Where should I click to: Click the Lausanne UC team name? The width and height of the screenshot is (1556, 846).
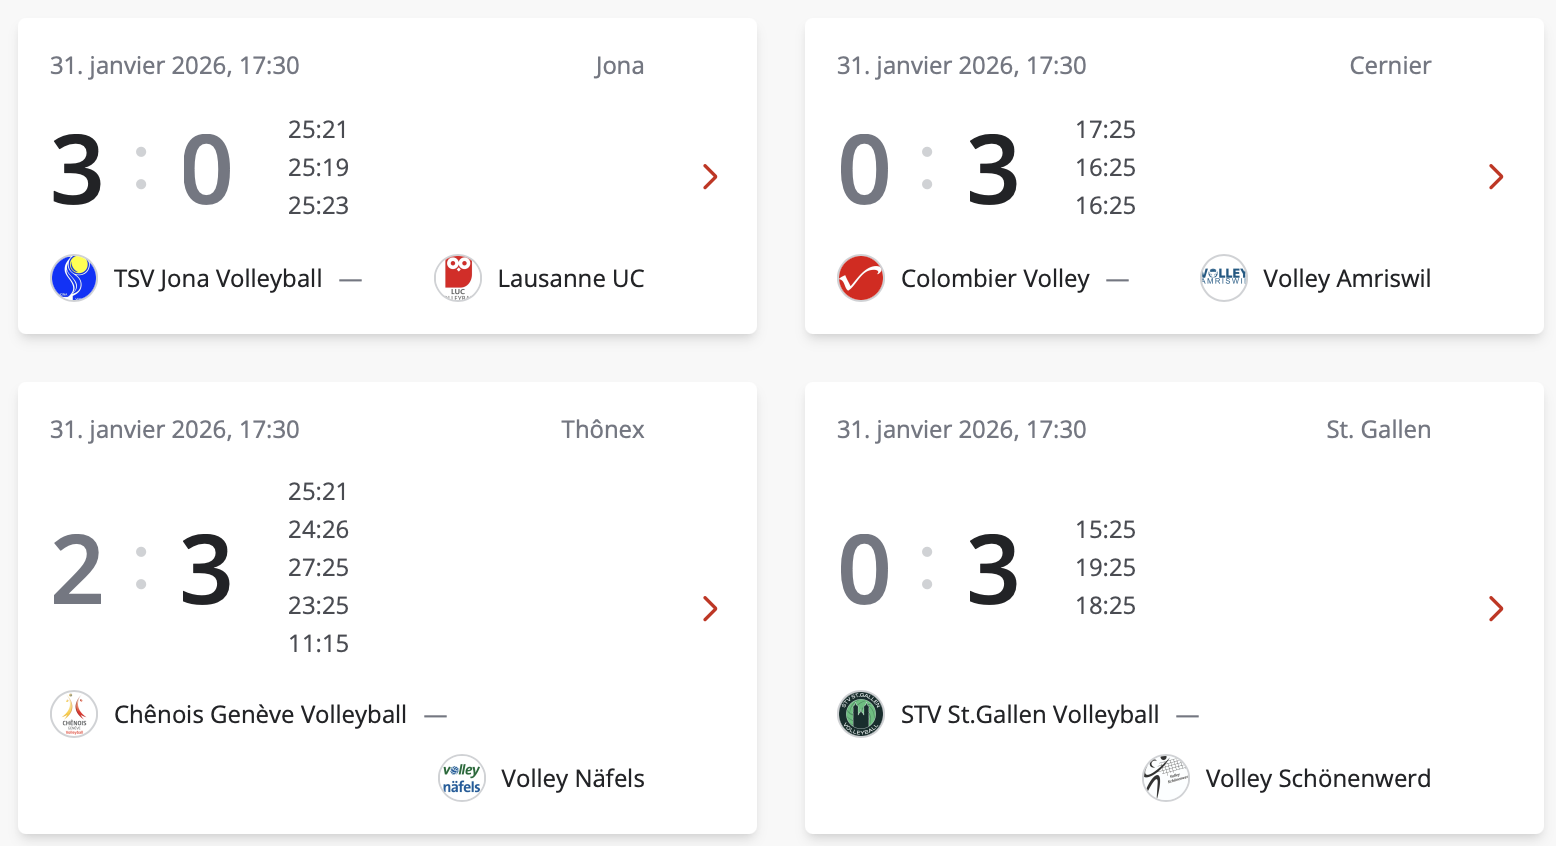click(x=571, y=278)
